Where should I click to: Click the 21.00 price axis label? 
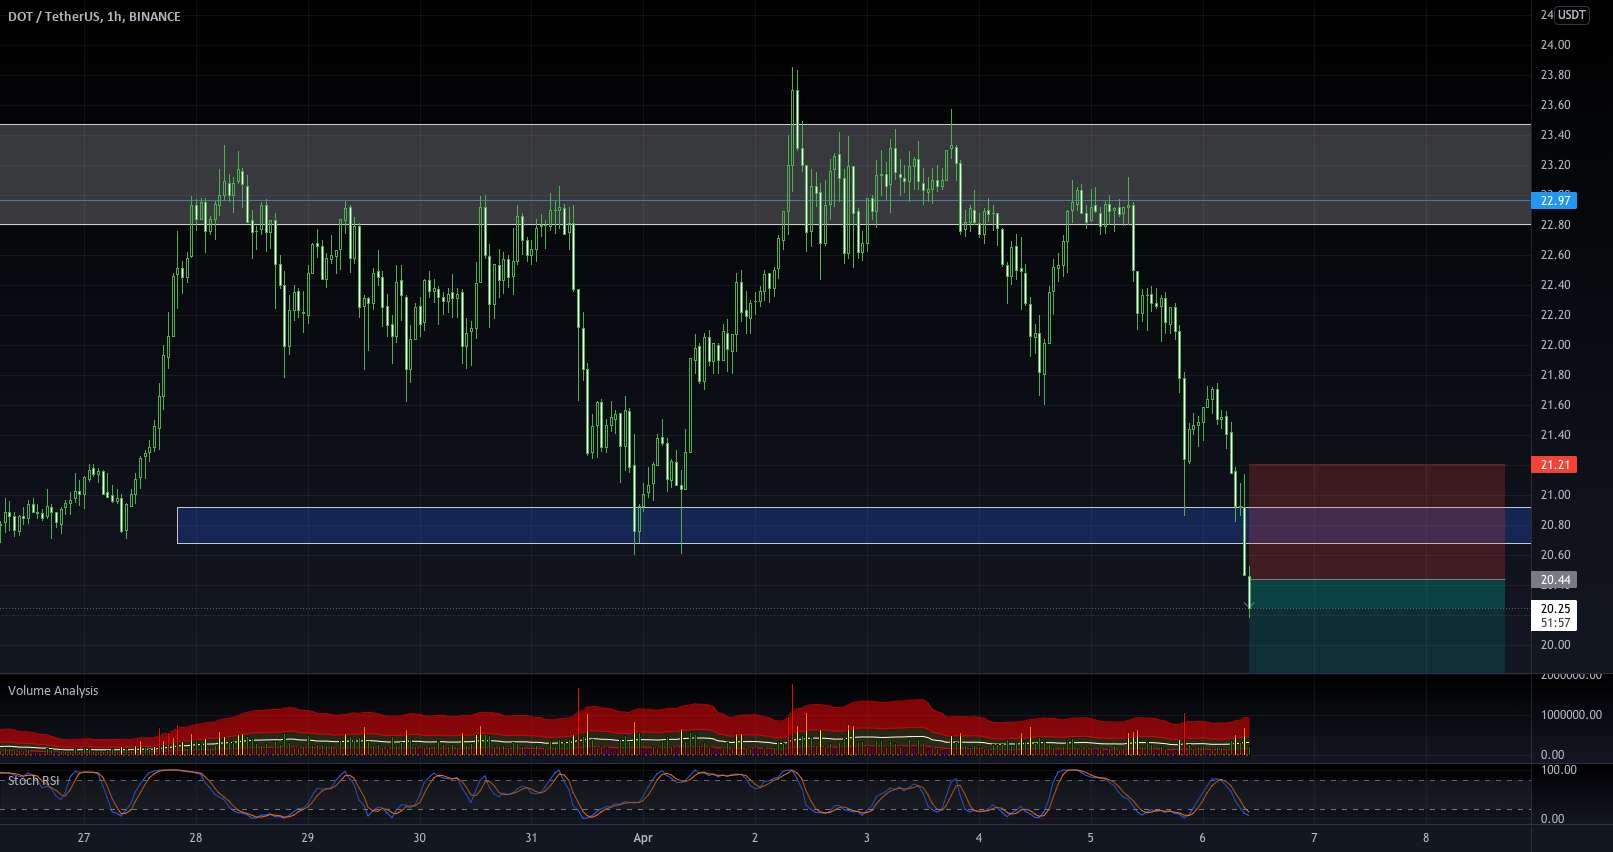click(1555, 495)
